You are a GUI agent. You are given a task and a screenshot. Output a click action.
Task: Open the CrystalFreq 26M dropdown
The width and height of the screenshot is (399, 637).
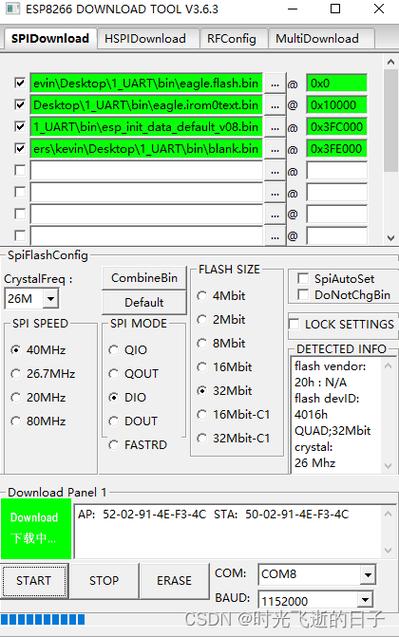coord(50,299)
